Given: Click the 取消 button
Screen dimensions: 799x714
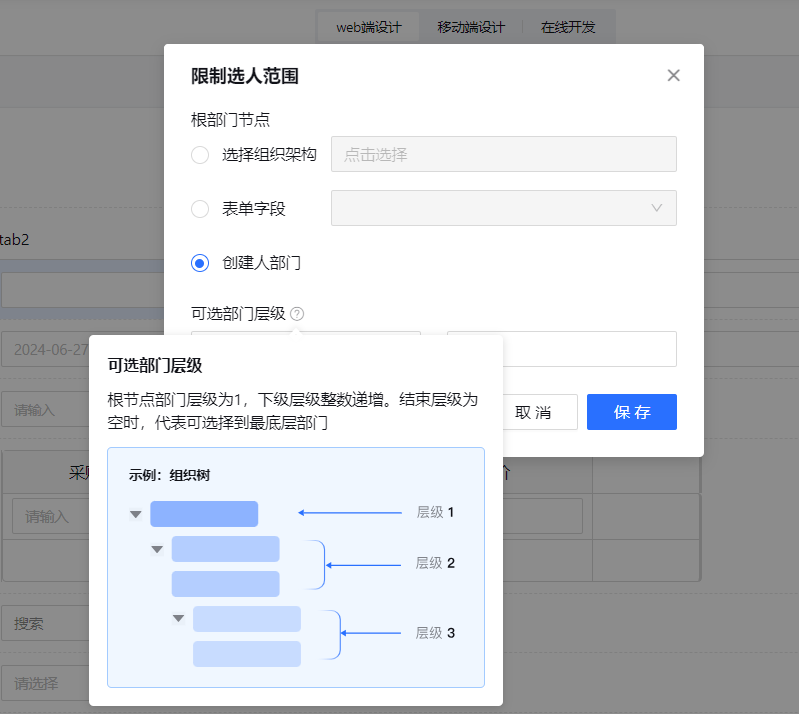Looking at the screenshot, I should pyautogui.click(x=534, y=412).
